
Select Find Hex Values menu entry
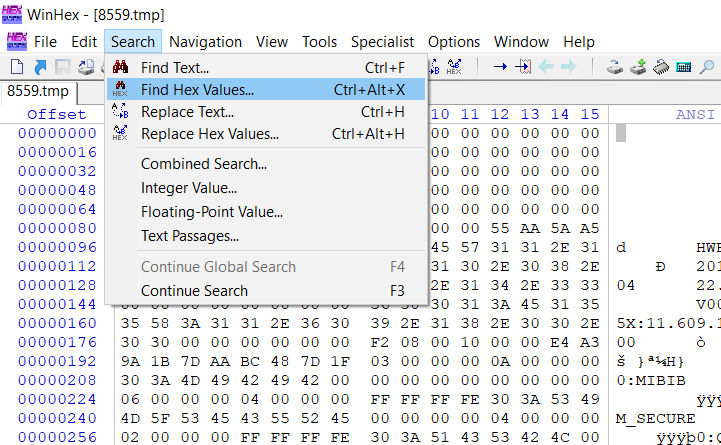[197, 90]
